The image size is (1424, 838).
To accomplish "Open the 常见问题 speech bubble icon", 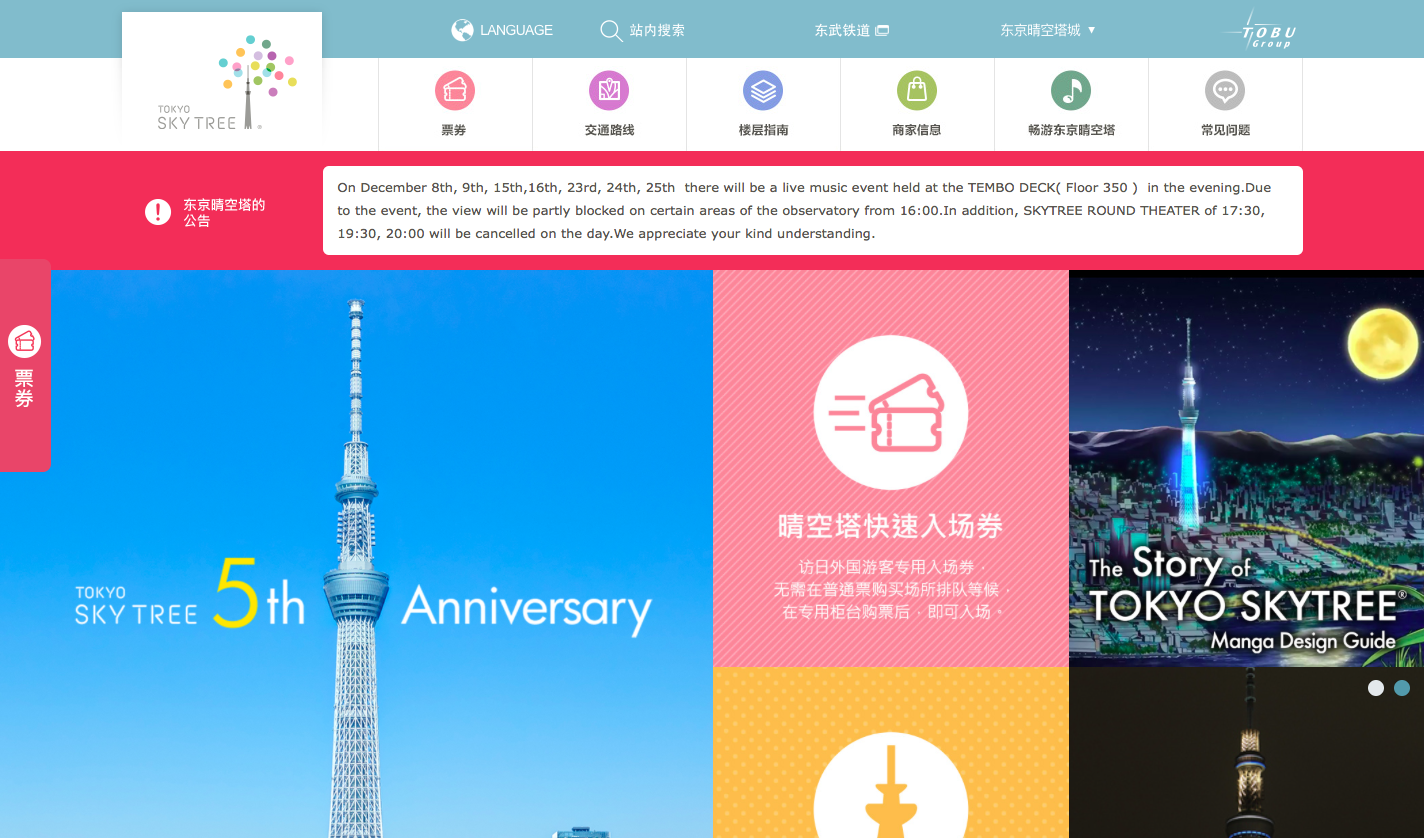I will click(1225, 90).
